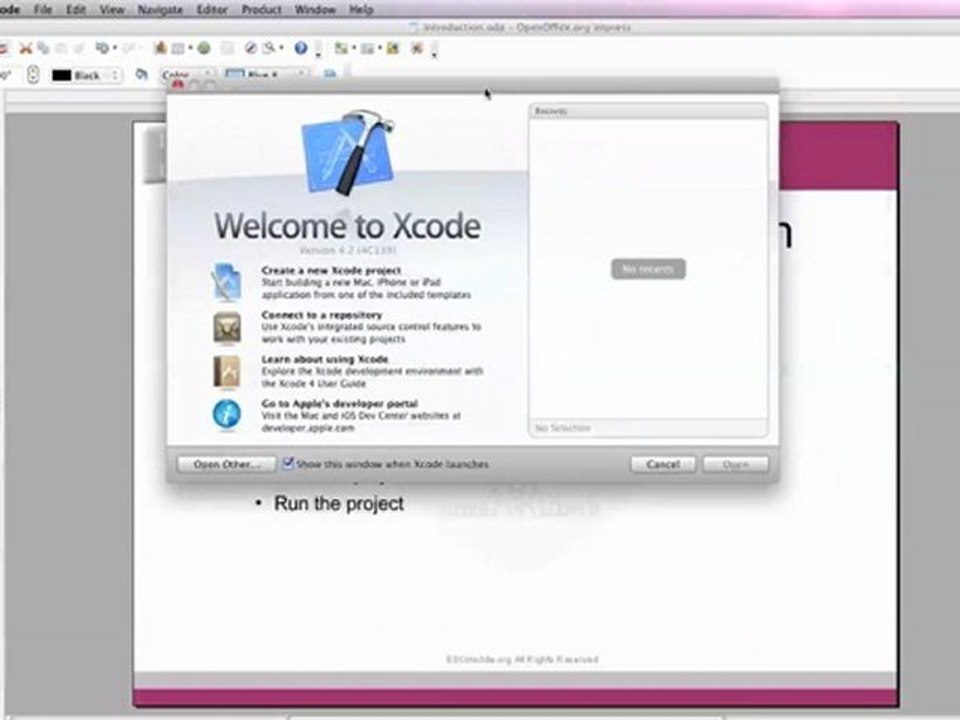Click the Open button in Xcode welcome window
960x720 pixels.
click(735, 464)
